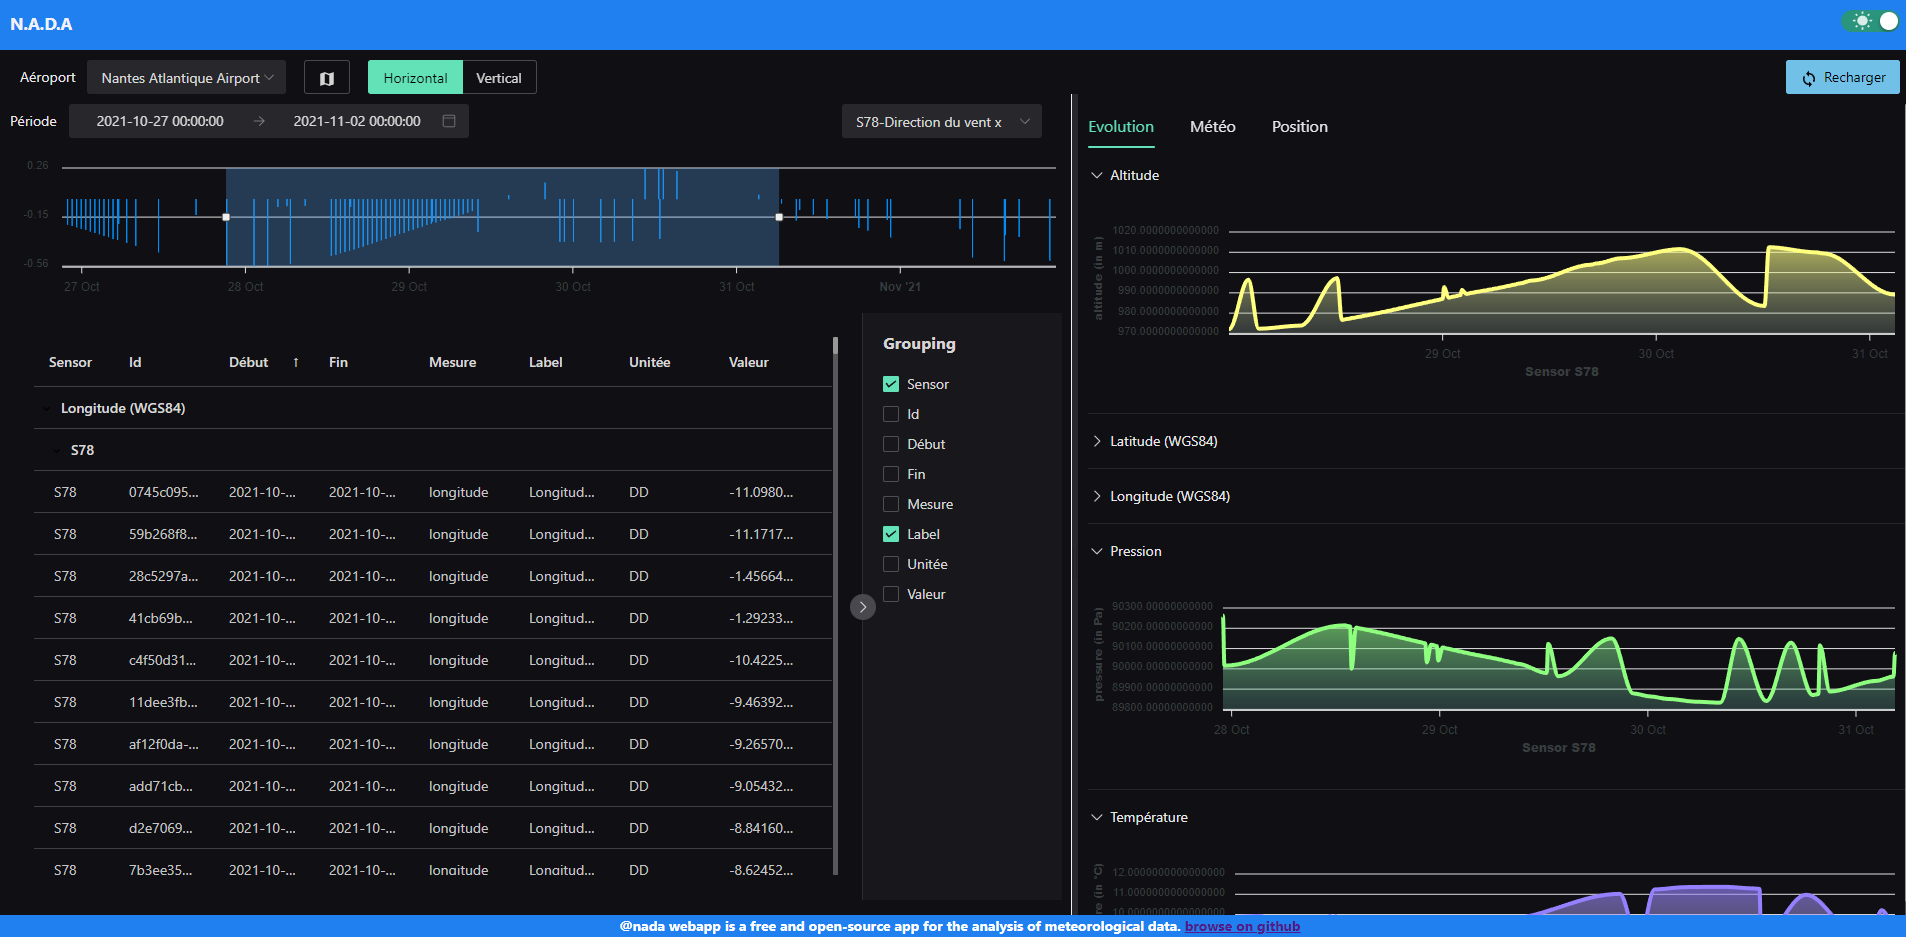Sort by the Sensor column header
The image size is (1906, 937).
pyautogui.click(x=70, y=362)
